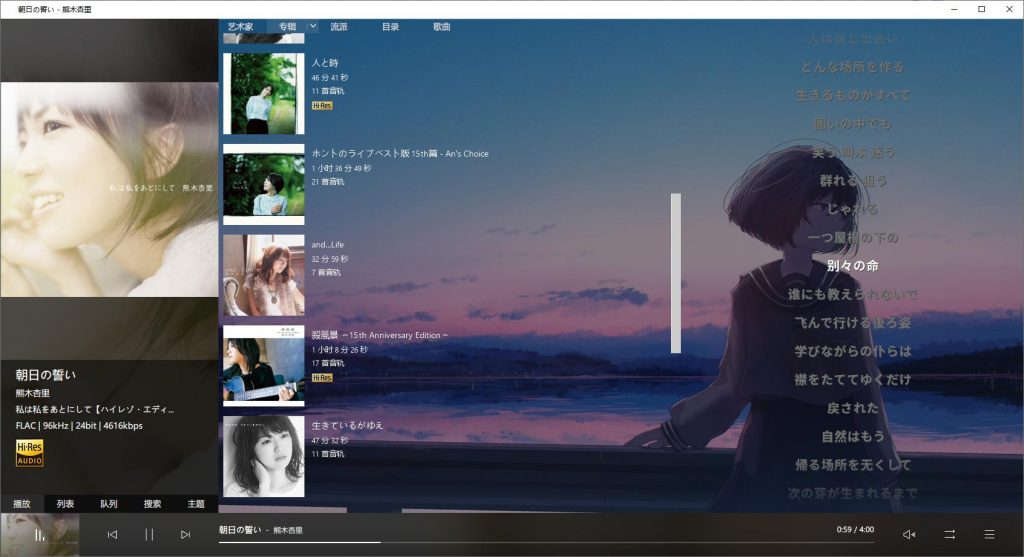Open the 流派 tab

(x=339, y=27)
